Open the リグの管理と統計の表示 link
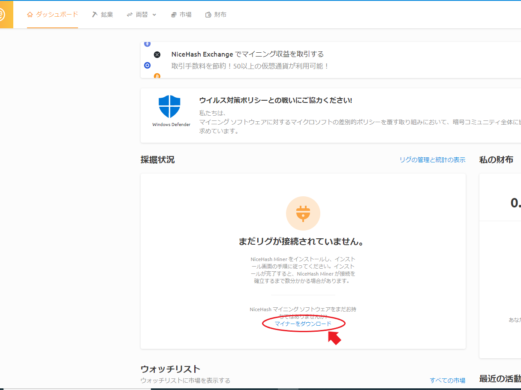Screen dimensions: 521x390 click(432, 160)
